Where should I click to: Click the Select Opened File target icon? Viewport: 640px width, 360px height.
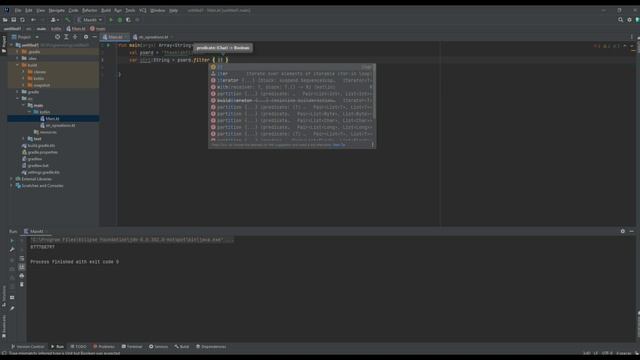point(57,37)
